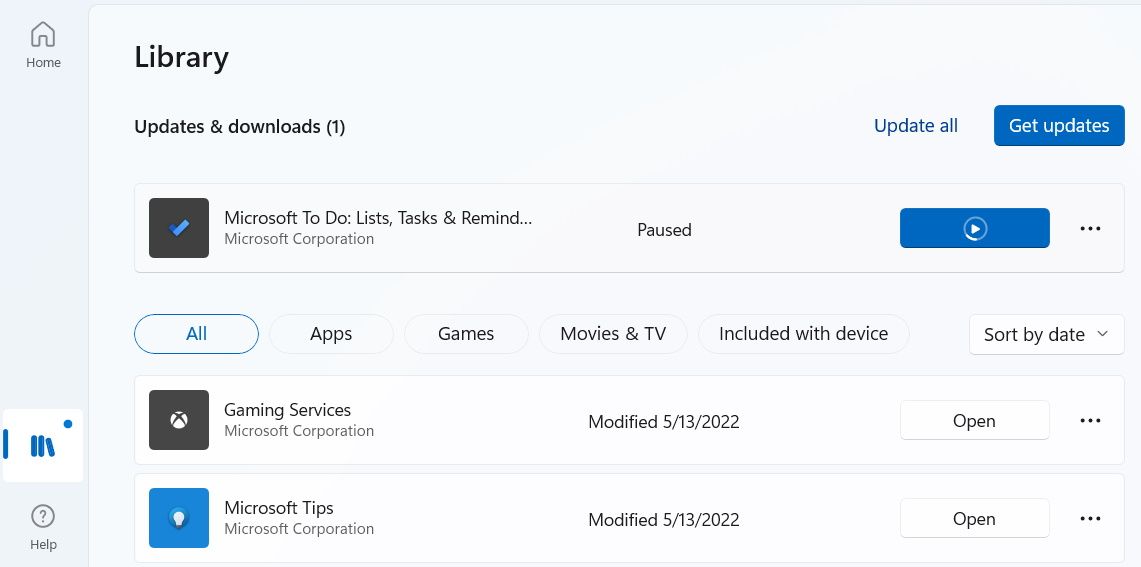Open more options for Microsoft Tips
Image resolution: width=1141 pixels, height=567 pixels.
point(1090,519)
